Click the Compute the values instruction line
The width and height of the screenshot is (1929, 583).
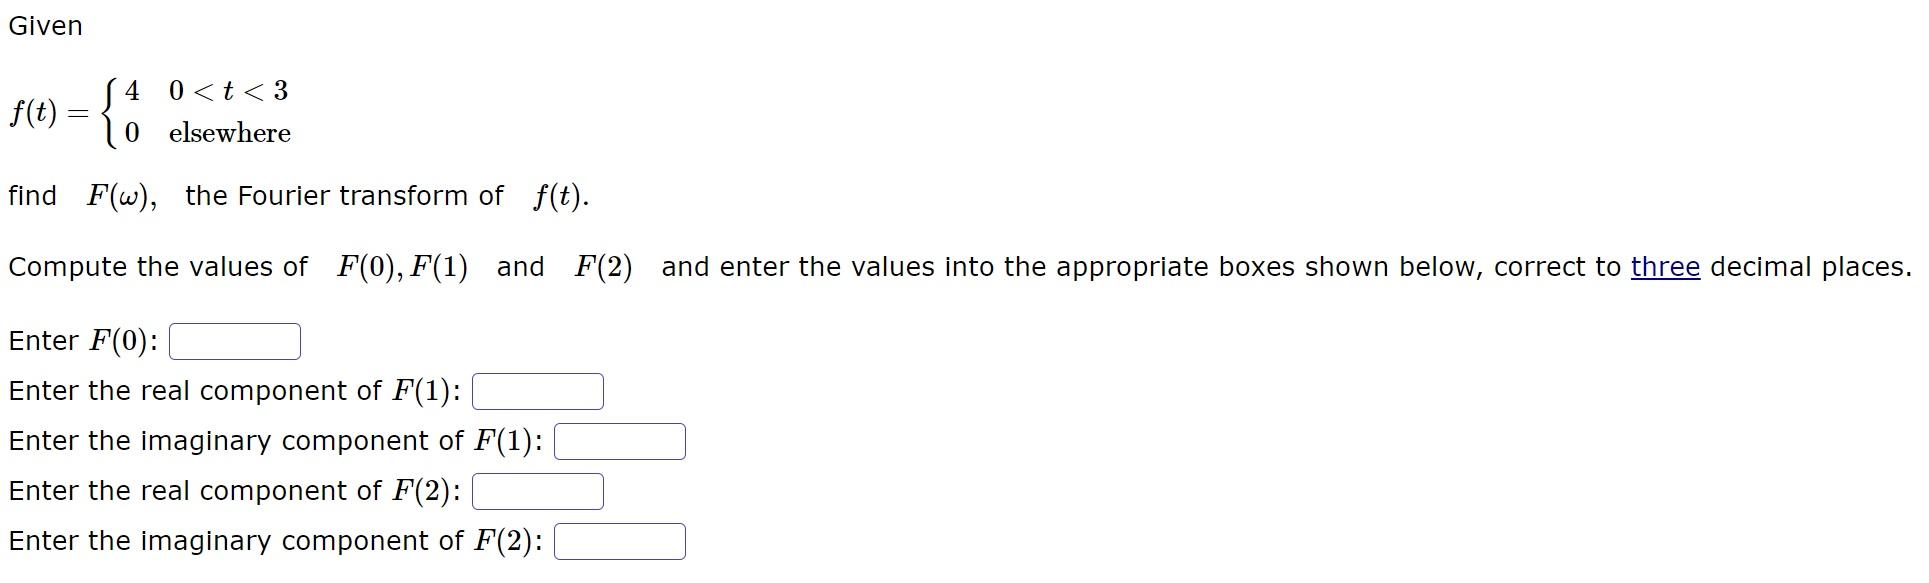click(600, 267)
